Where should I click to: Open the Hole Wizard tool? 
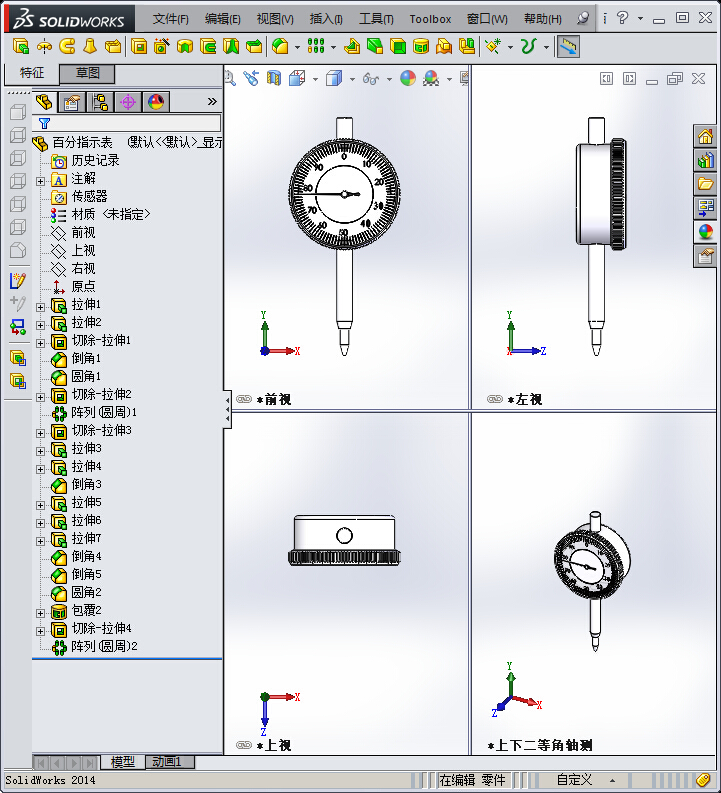point(161,47)
